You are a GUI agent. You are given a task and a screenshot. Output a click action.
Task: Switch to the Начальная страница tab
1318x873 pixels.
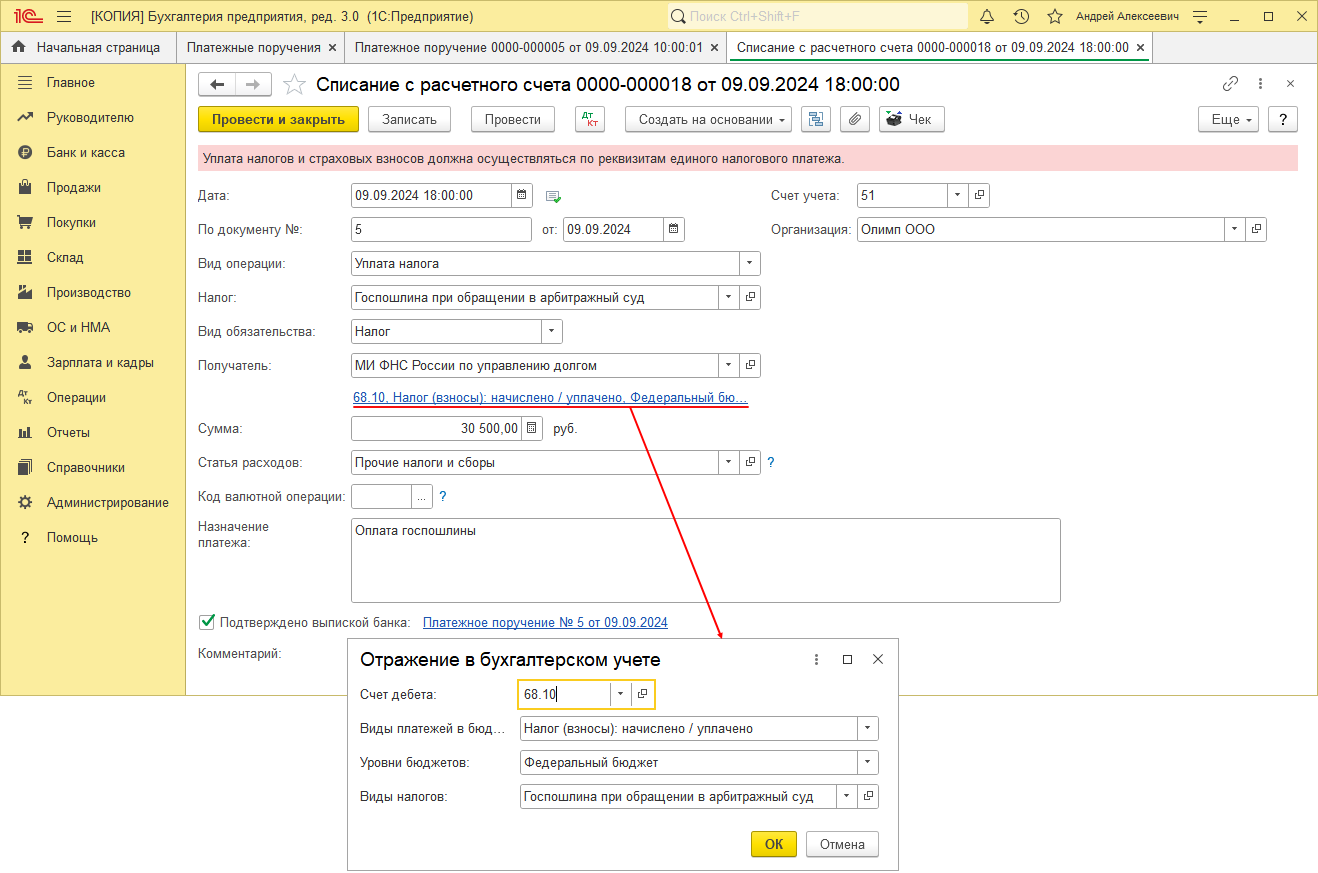(87, 47)
